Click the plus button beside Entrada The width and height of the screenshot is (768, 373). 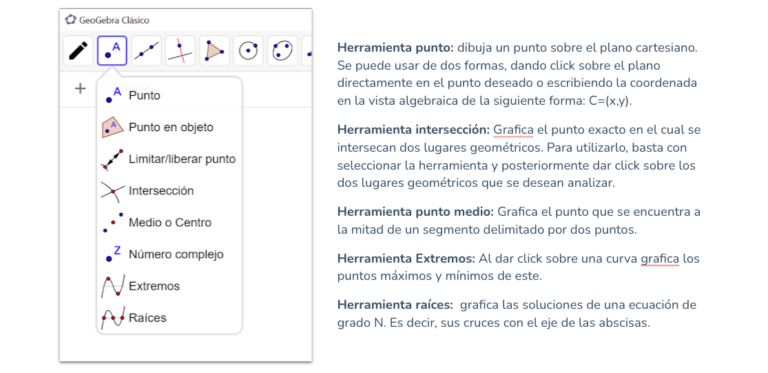pos(80,89)
